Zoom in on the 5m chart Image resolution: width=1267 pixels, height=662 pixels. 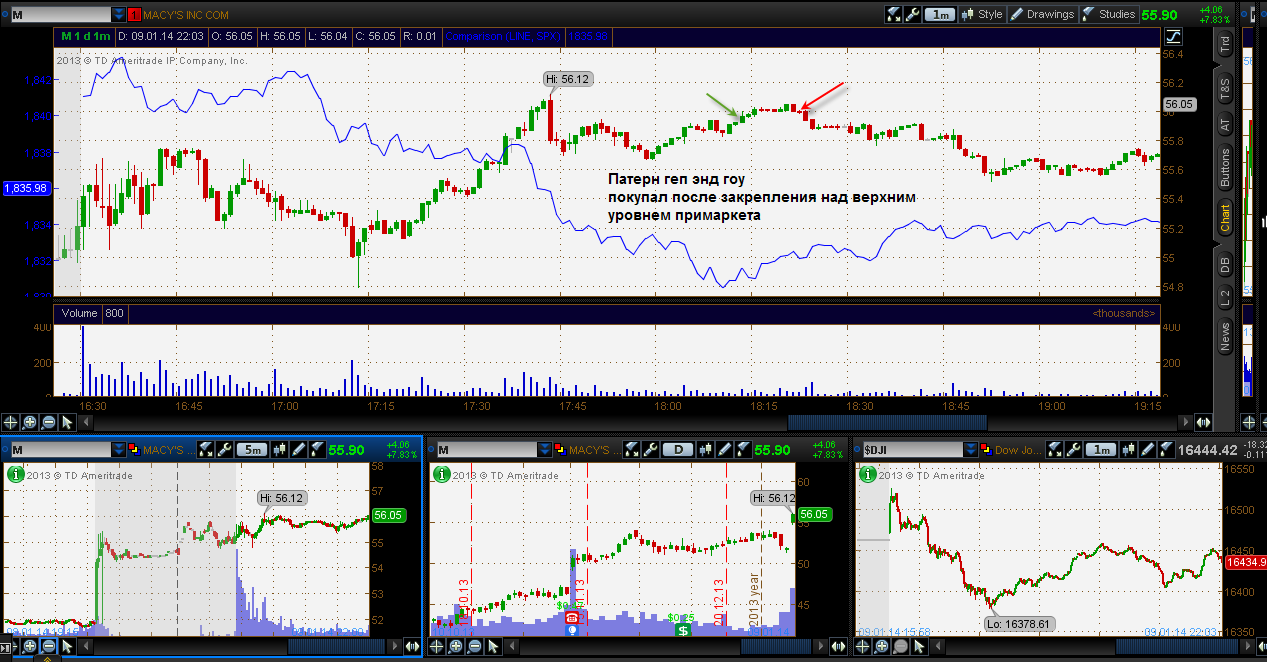30,646
